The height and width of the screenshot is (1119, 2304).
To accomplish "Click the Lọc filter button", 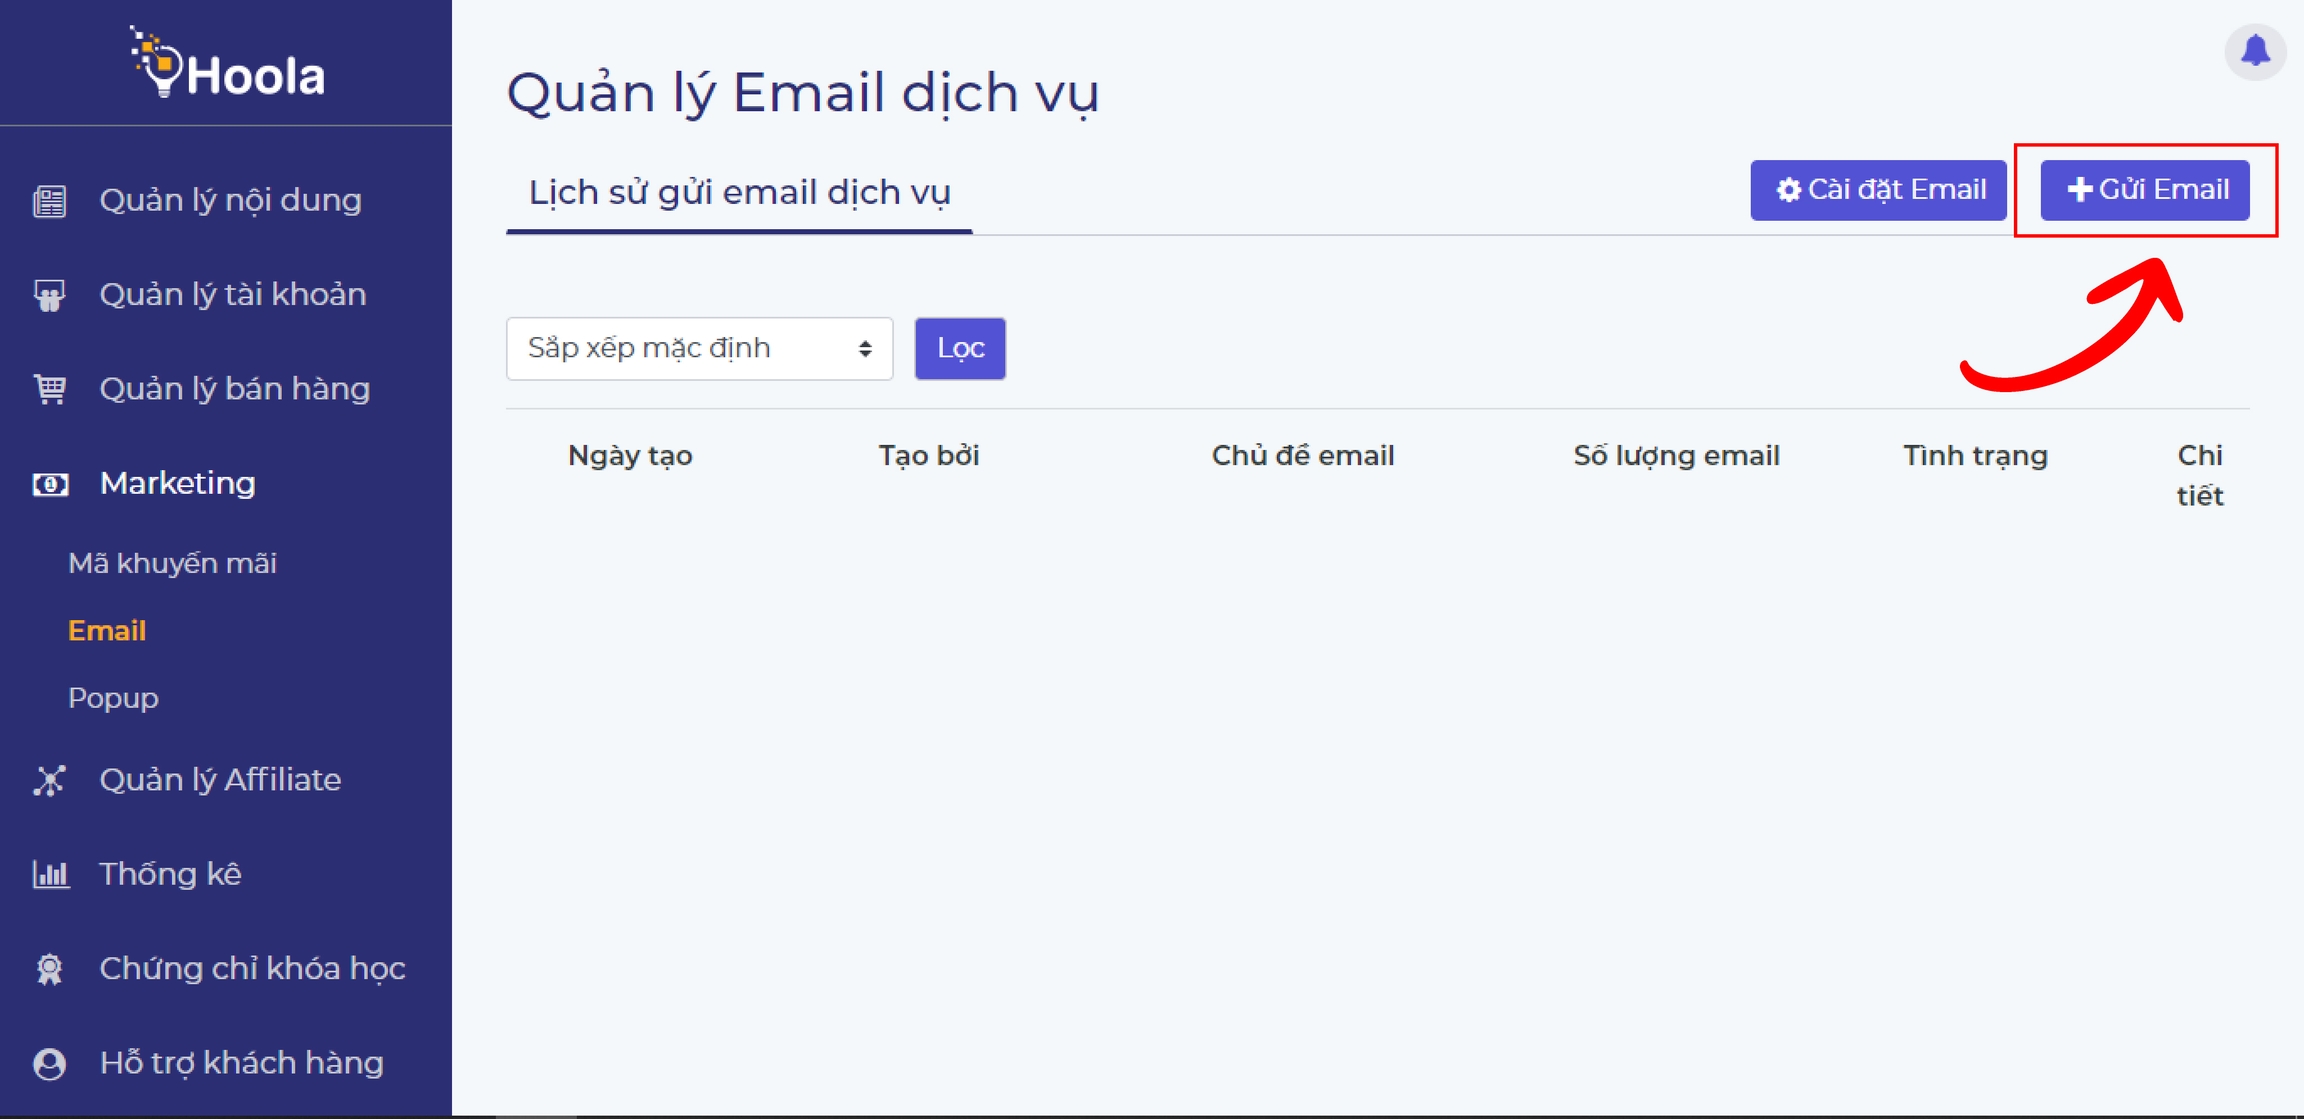I will tap(960, 349).
